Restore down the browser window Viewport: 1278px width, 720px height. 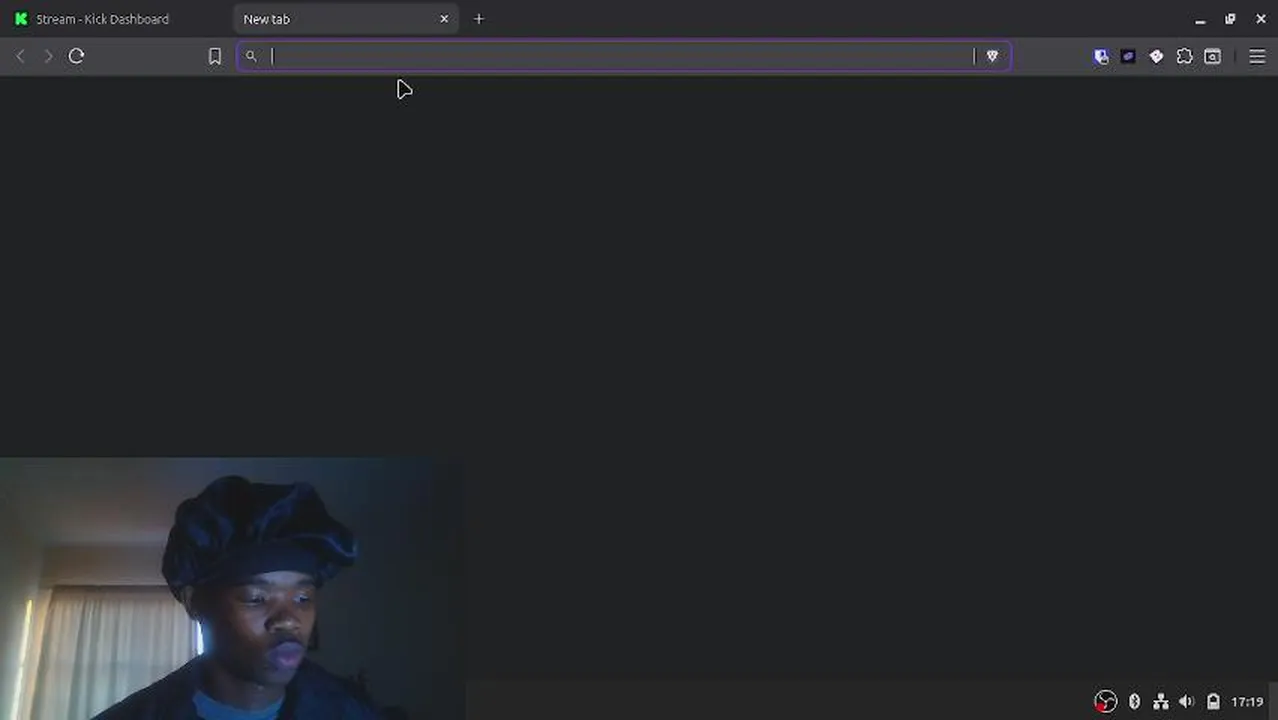point(1230,19)
